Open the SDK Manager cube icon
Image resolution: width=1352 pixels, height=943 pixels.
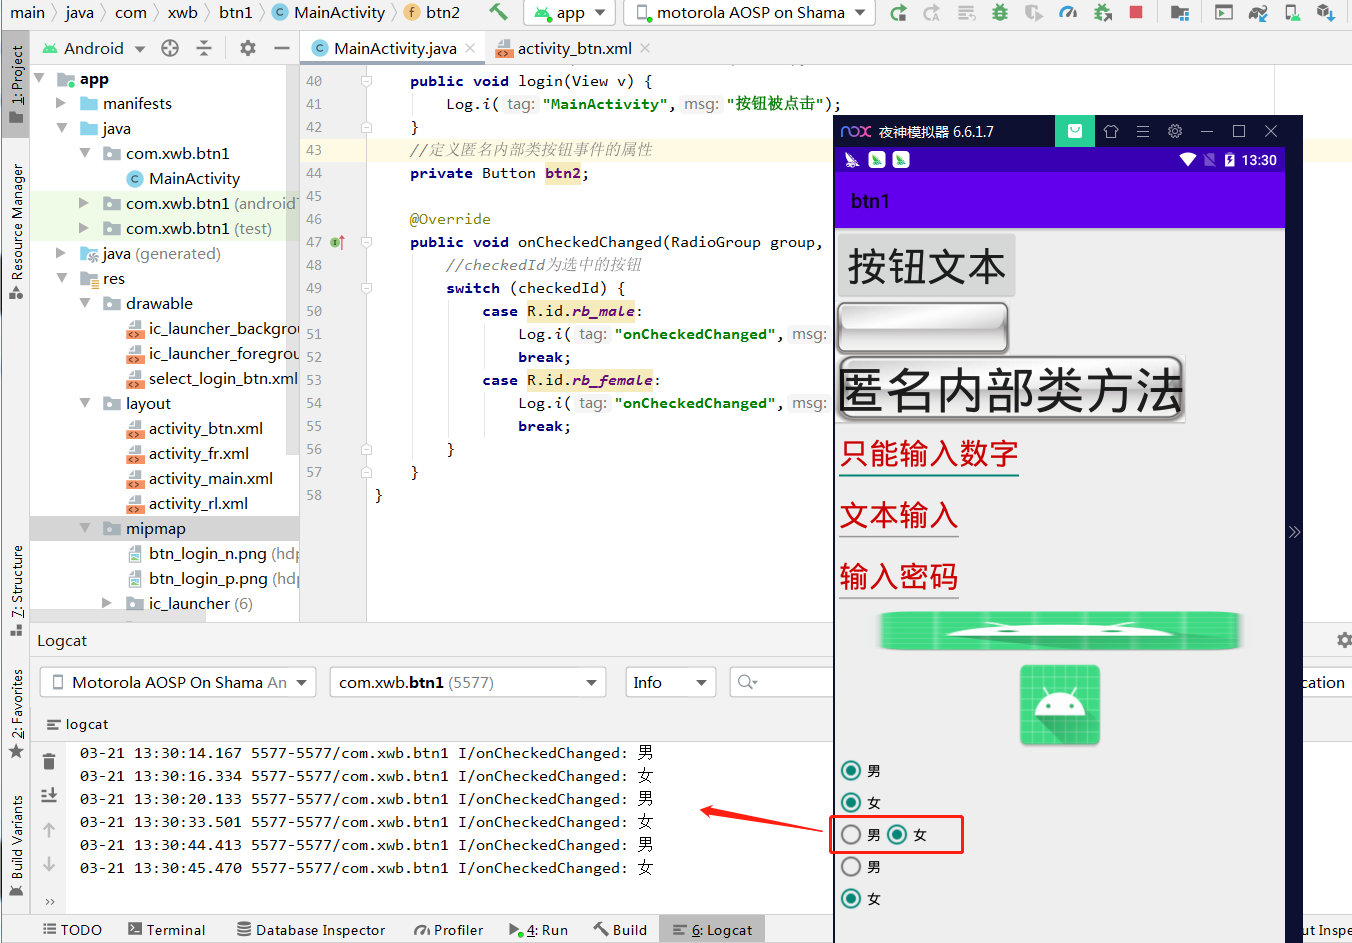click(1328, 13)
